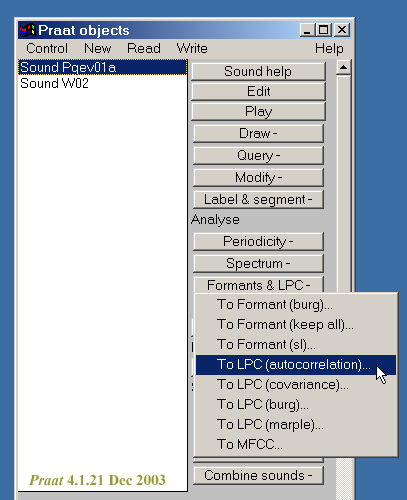Expand the Draw submenu button

pos(258,133)
